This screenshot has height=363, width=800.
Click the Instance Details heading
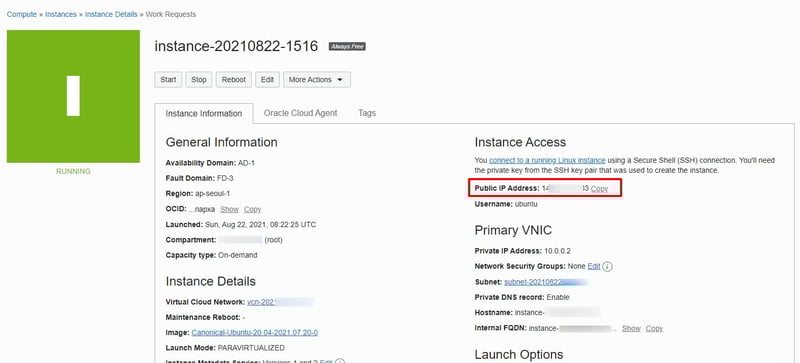coord(211,281)
